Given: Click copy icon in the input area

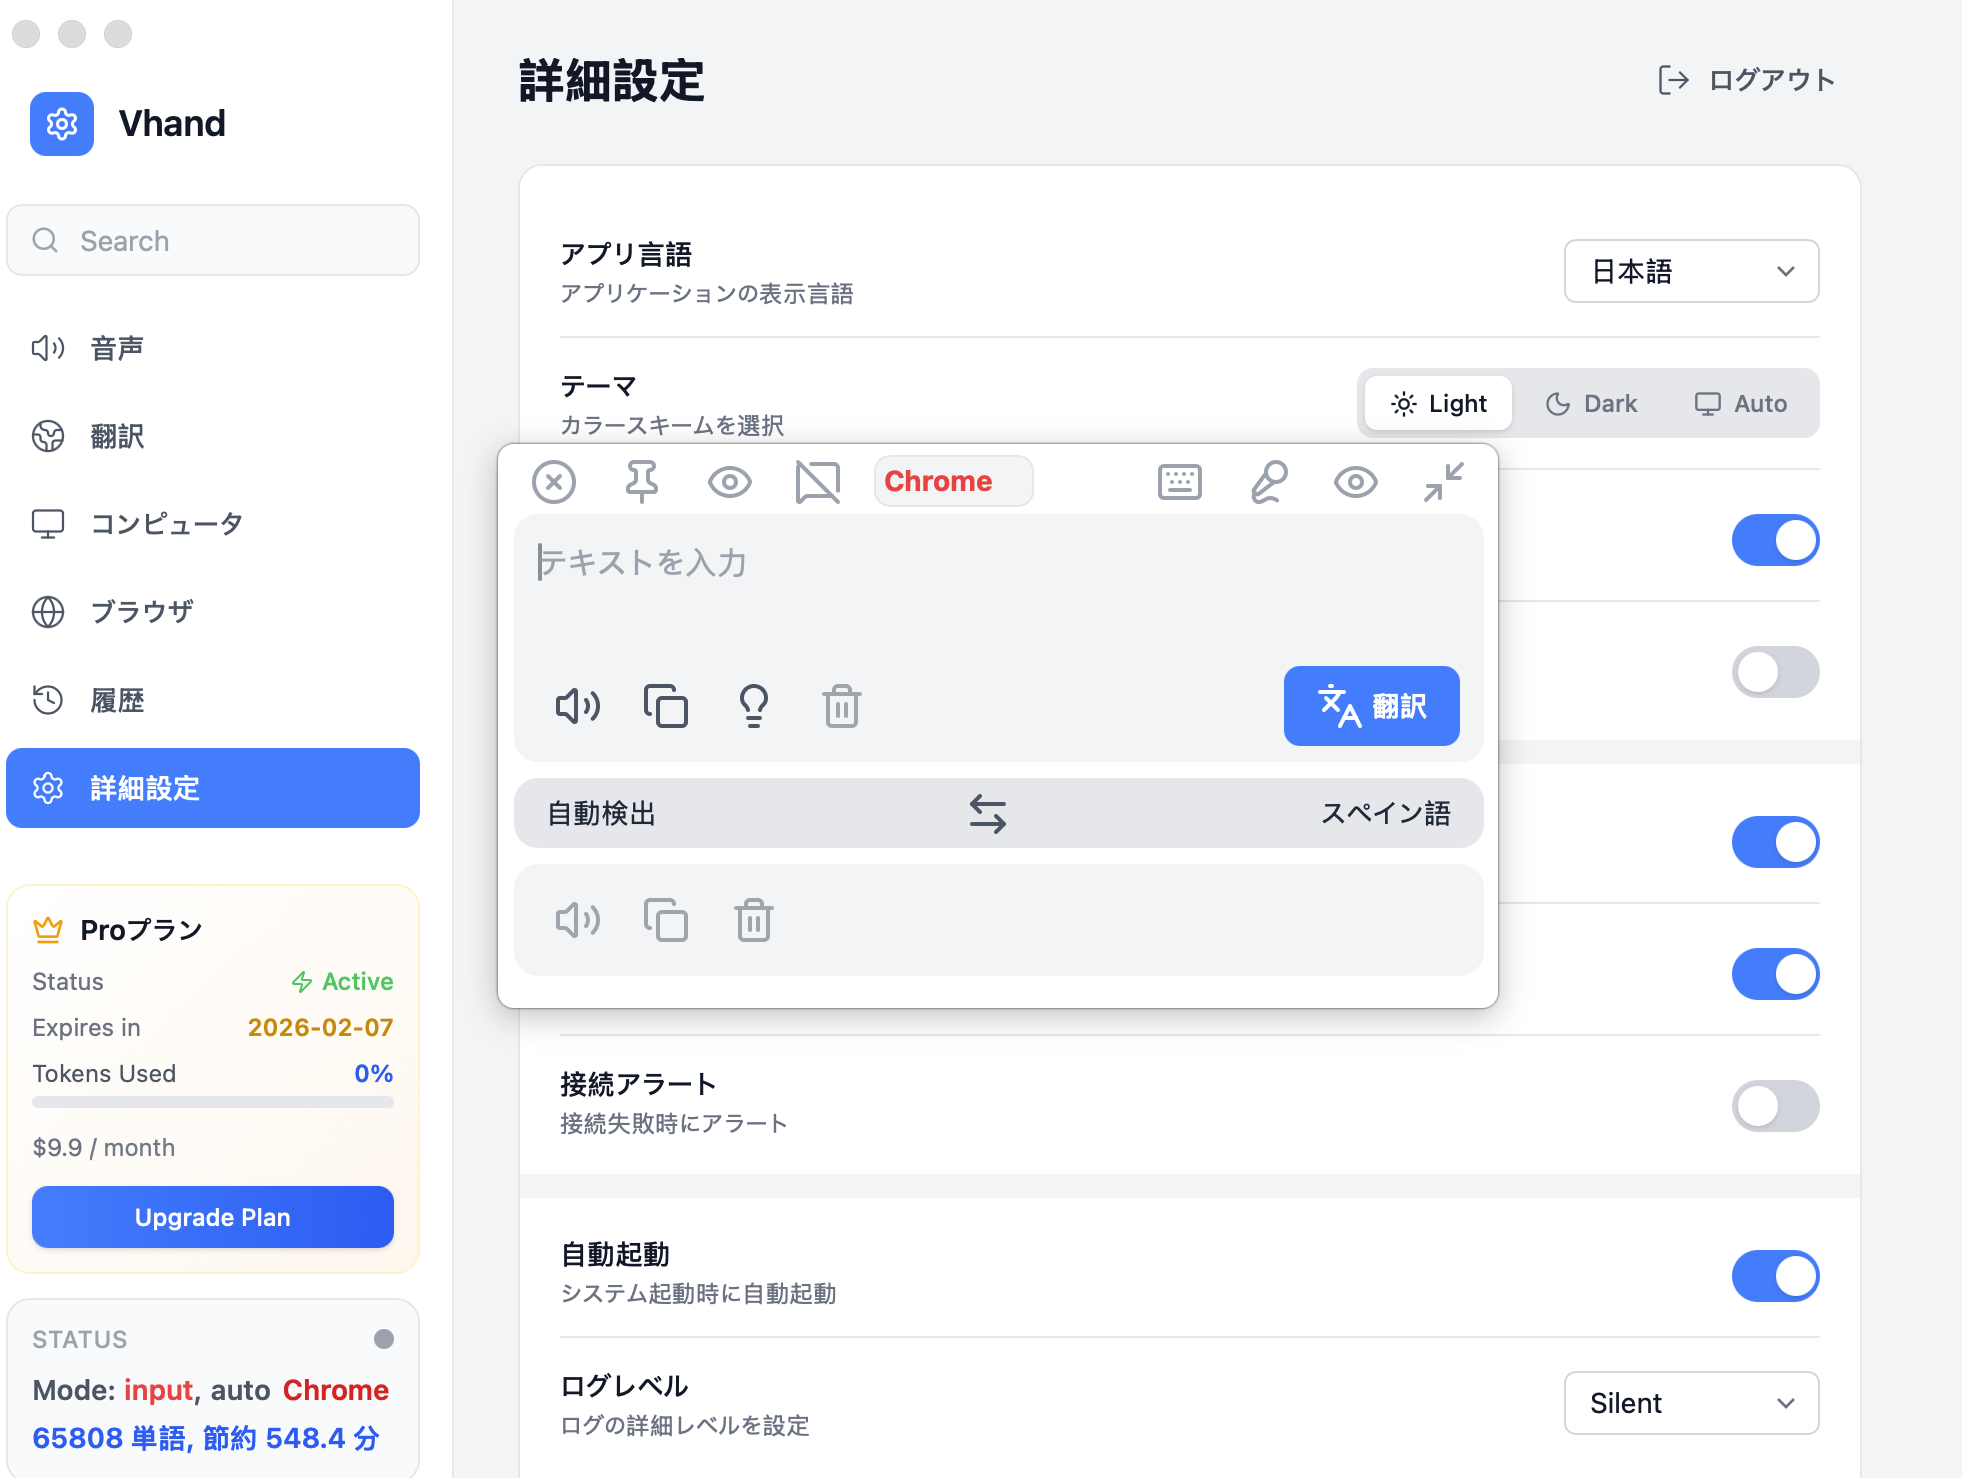Looking at the screenshot, I should point(666,706).
